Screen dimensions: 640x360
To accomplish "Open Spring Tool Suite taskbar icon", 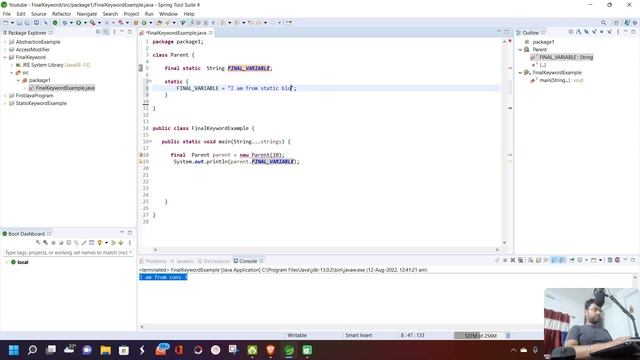I will click(289, 350).
